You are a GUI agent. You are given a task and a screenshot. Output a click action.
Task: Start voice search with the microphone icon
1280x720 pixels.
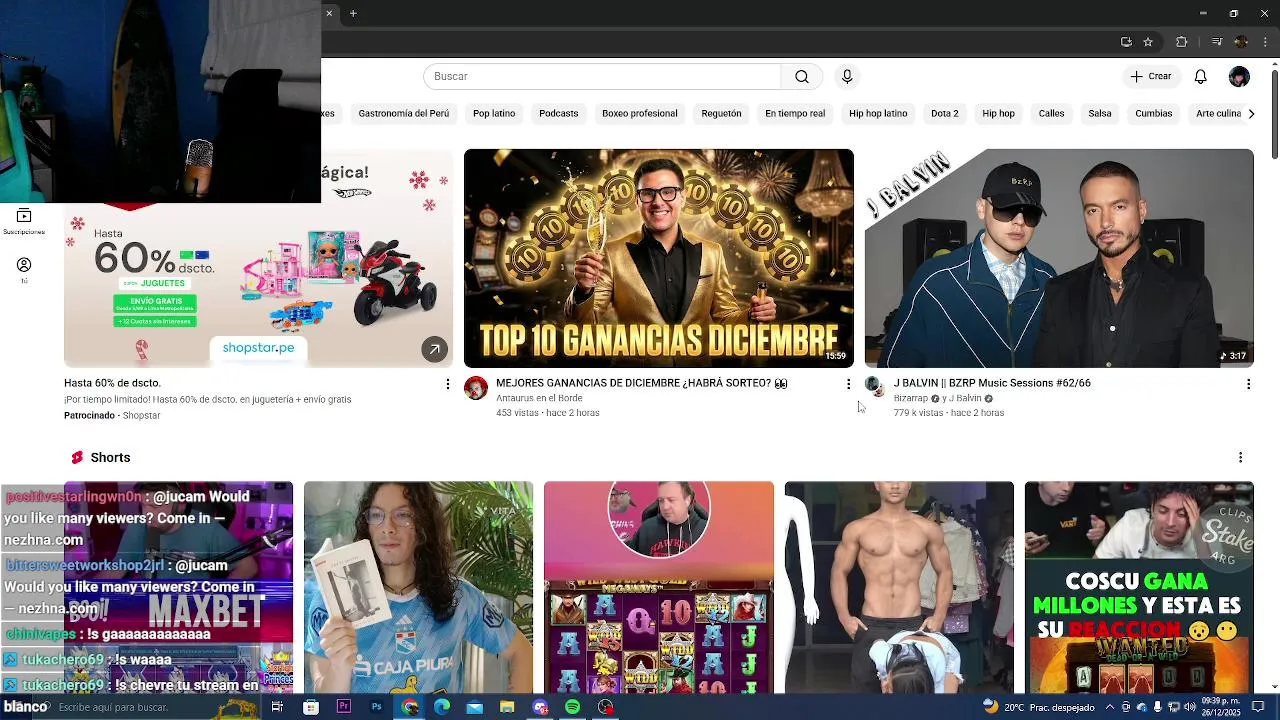[x=847, y=77]
